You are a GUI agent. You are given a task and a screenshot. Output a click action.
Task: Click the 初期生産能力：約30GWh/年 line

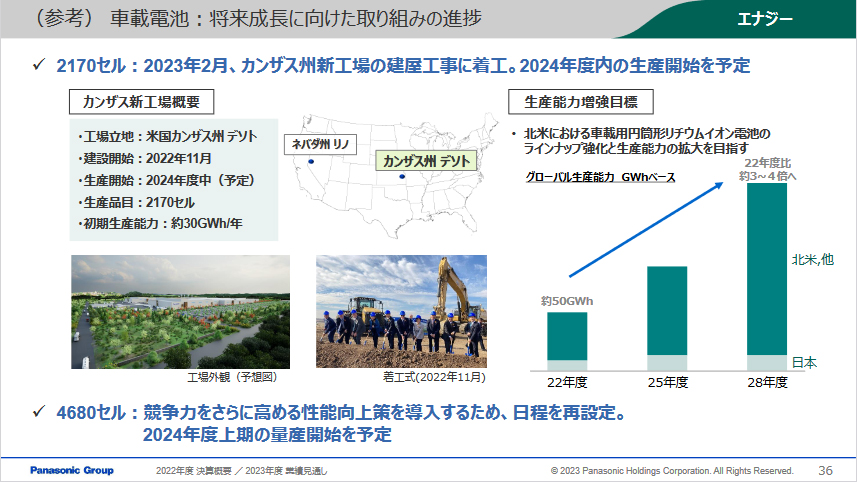point(160,224)
